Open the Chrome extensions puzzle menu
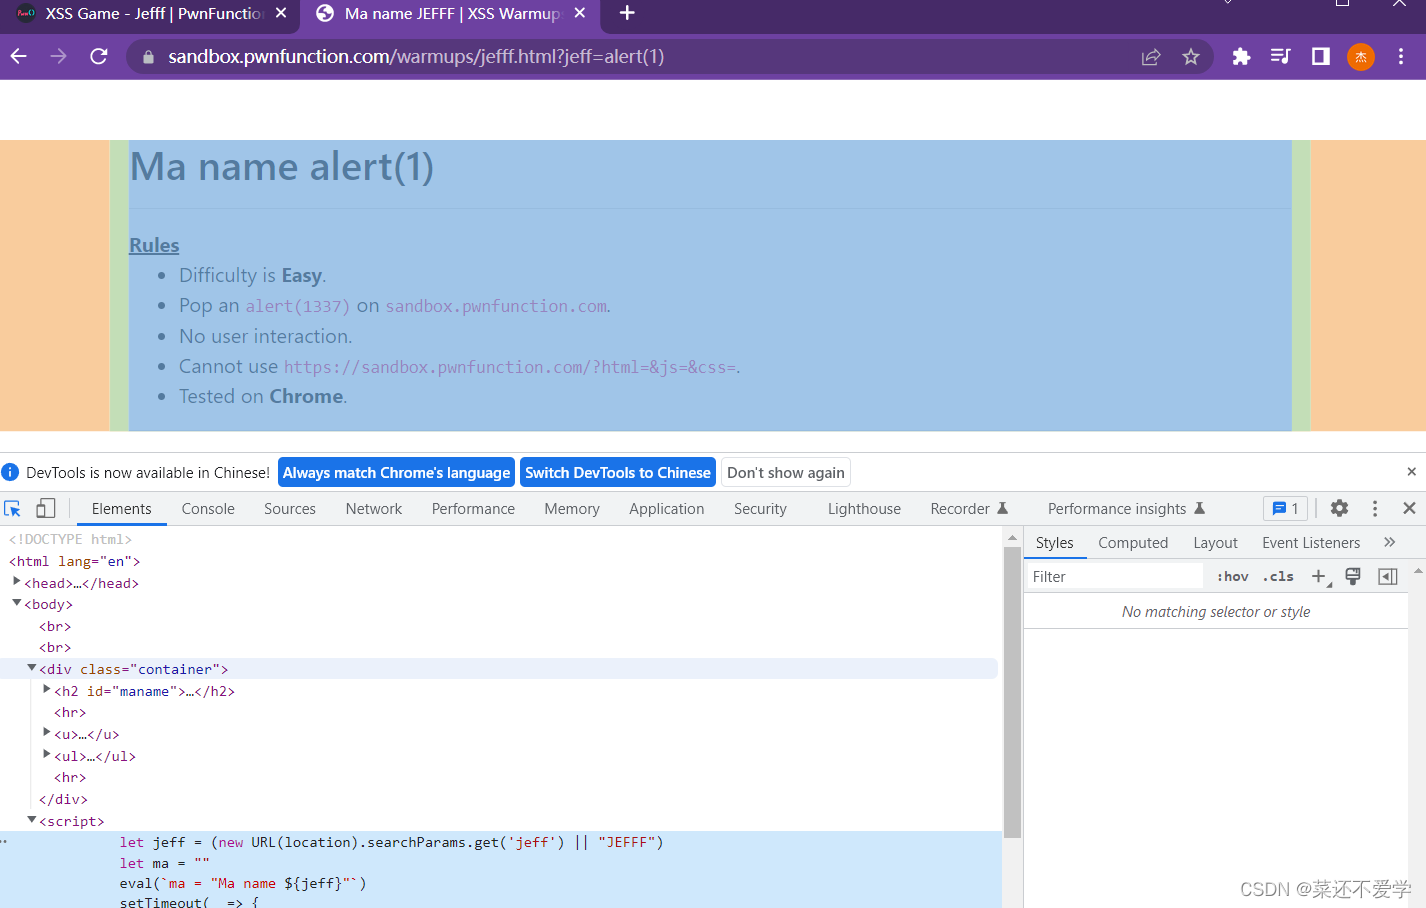 pos(1241,57)
